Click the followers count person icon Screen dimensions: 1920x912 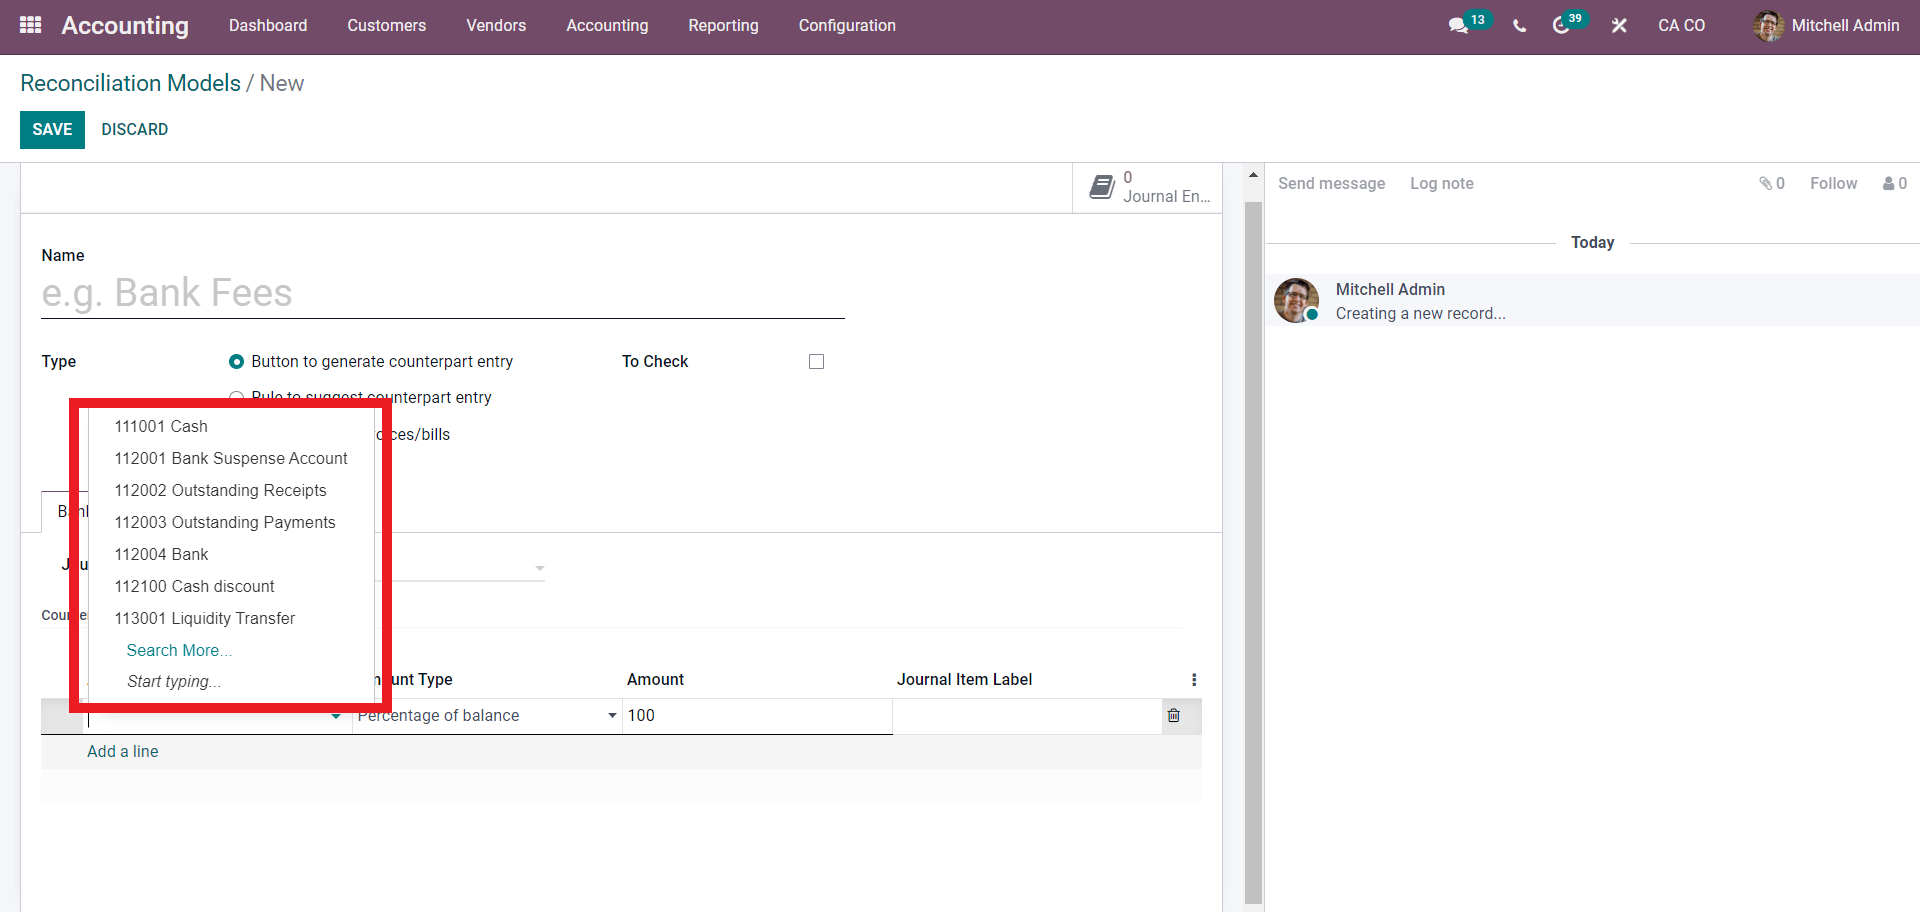pyautogui.click(x=1888, y=184)
